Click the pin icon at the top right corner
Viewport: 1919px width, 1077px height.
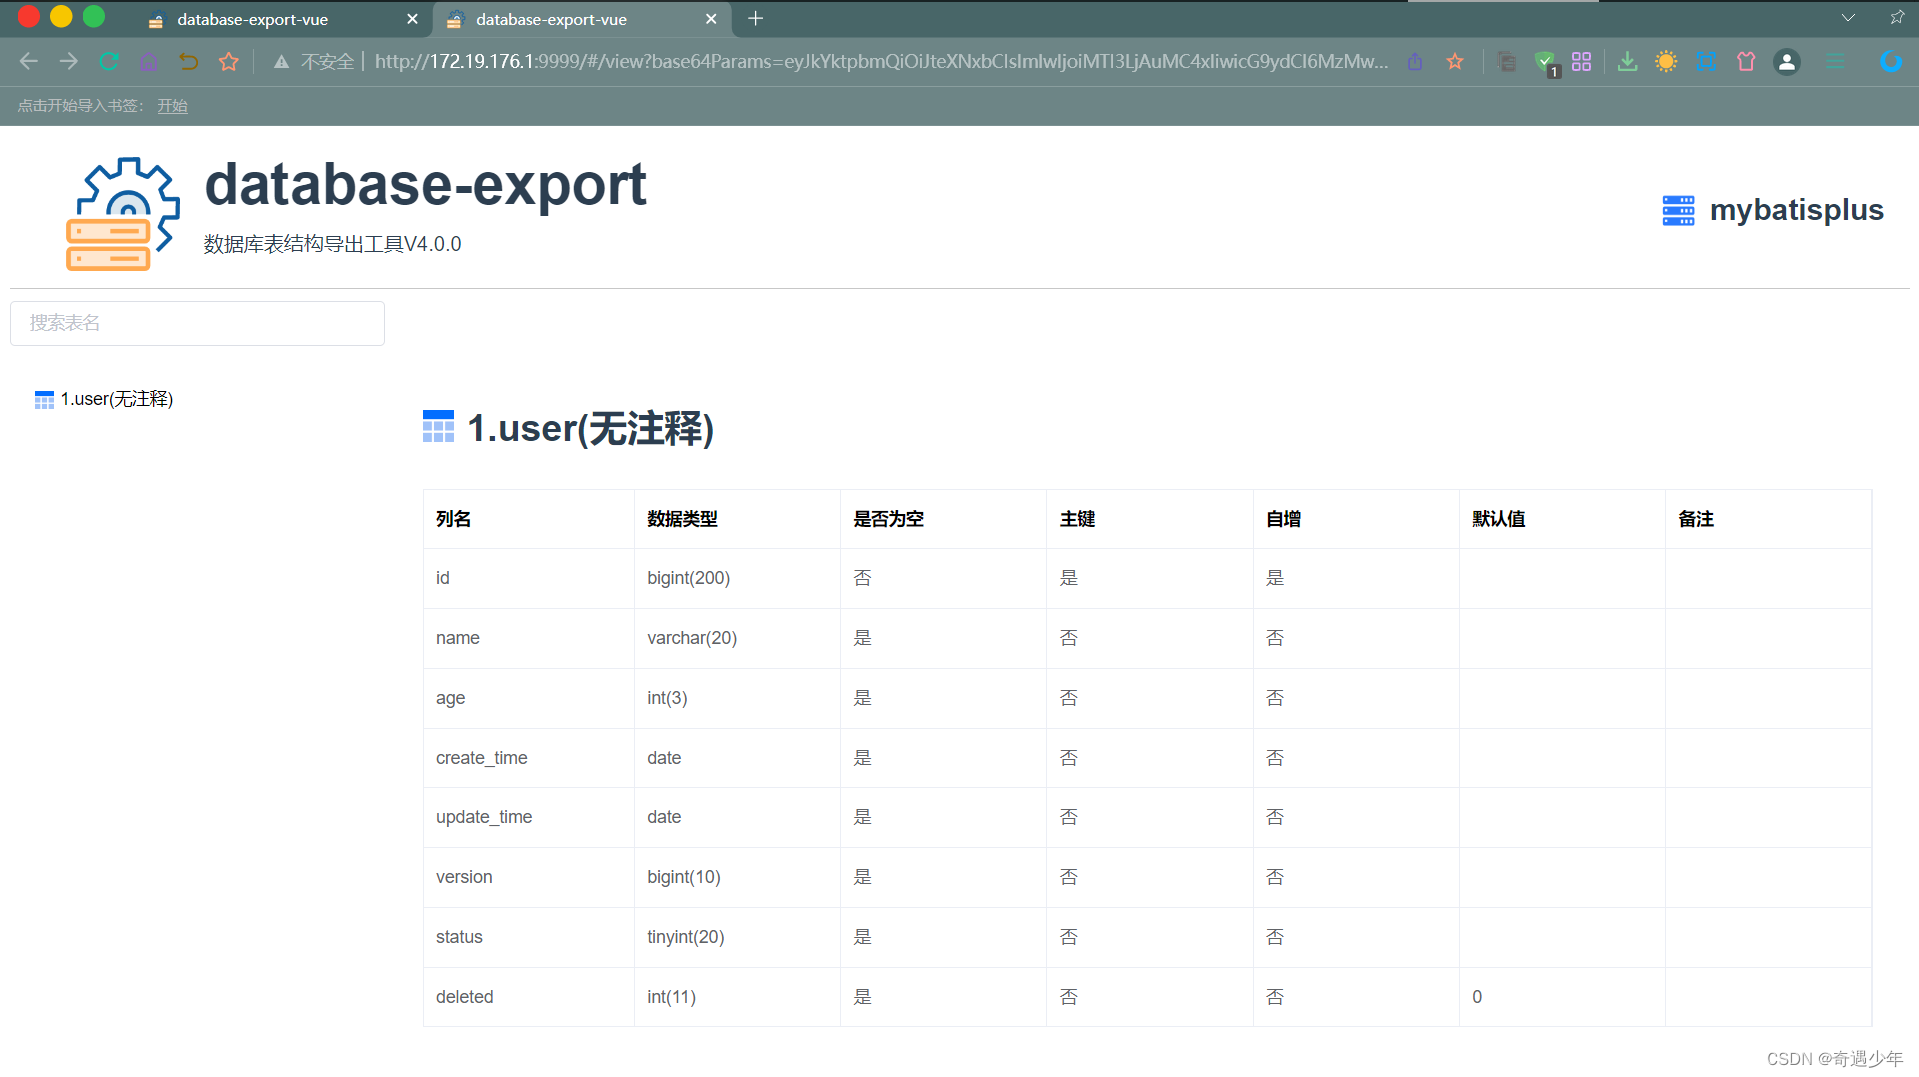pos(1897,18)
